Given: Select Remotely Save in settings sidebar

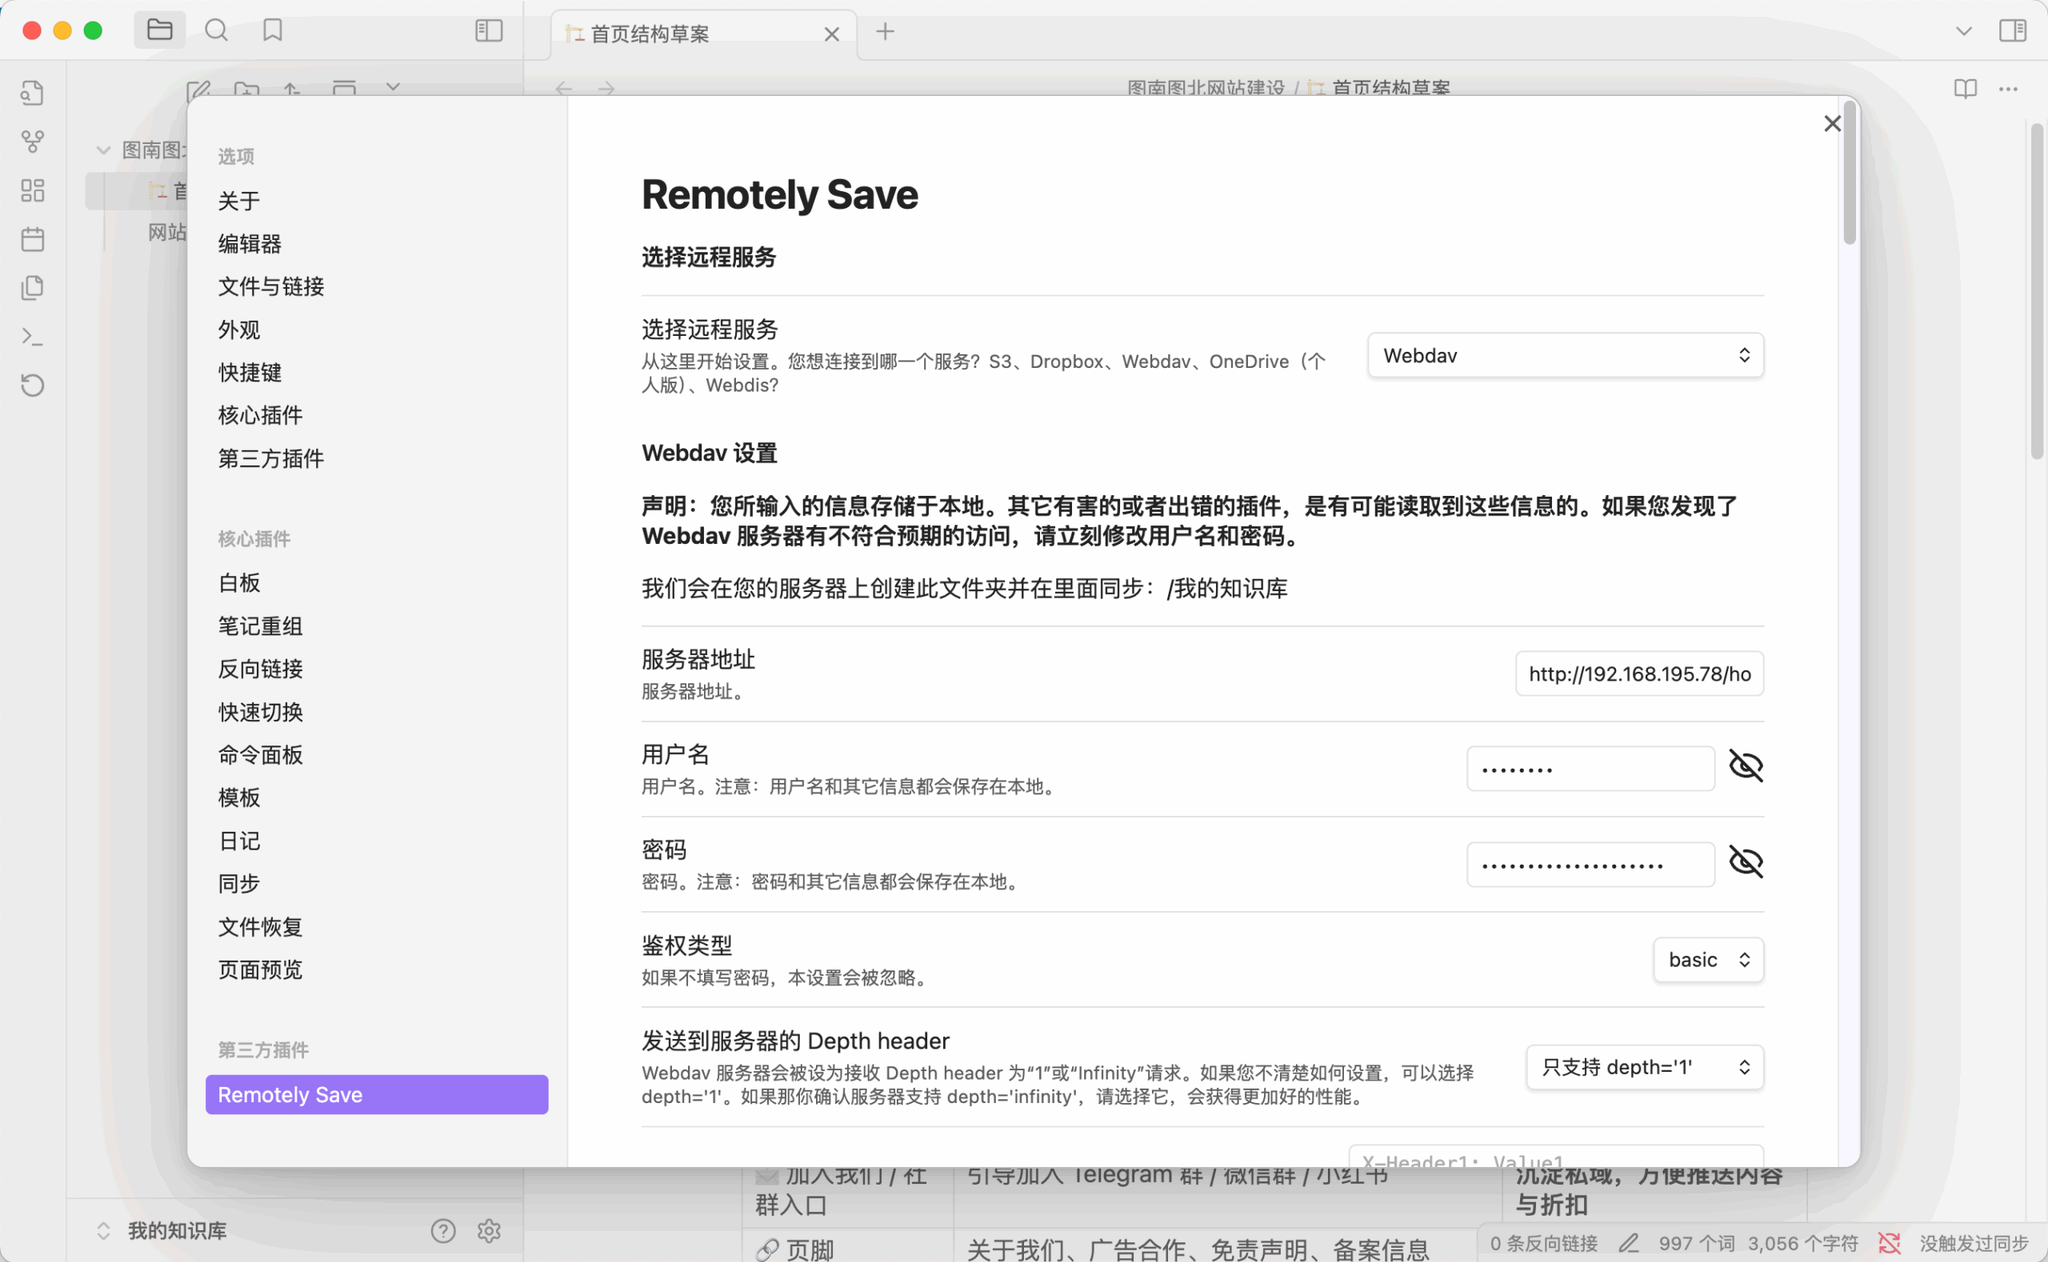Looking at the screenshot, I should coord(376,1095).
